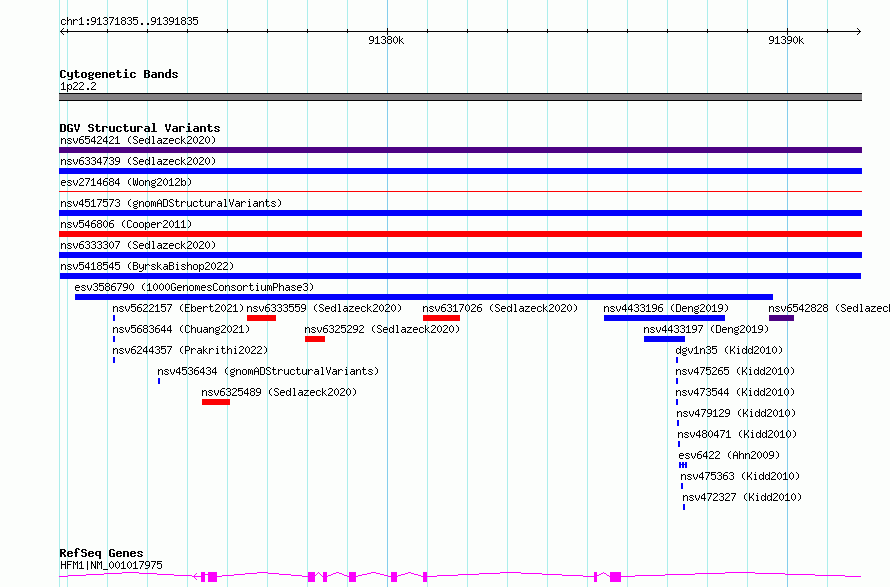Click the blue nsv4517573 variant bar
Screen dimensions: 890x587
click(460, 213)
